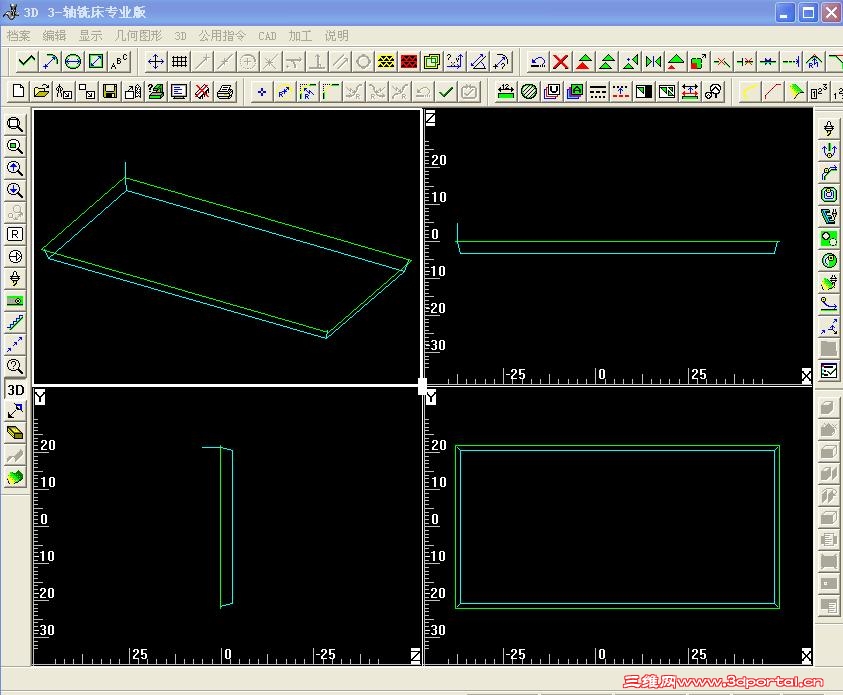Viewport: 843px width, 695px height.
Task: Click the printer icon
Action: tap(225, 91)
